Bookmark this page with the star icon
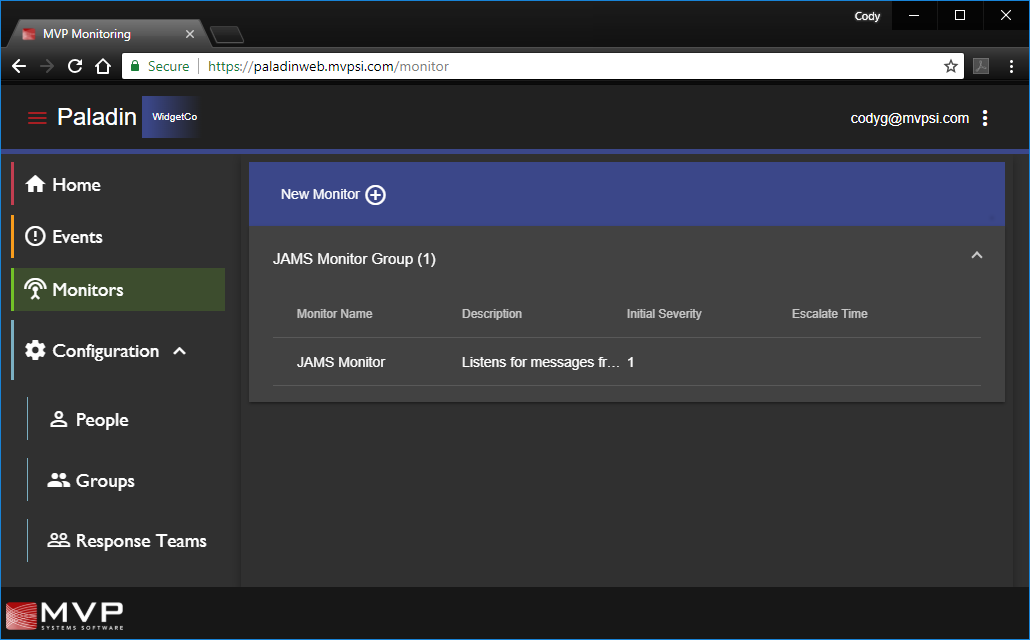This screenshot has width=1030, height=640. click(950, 66)
